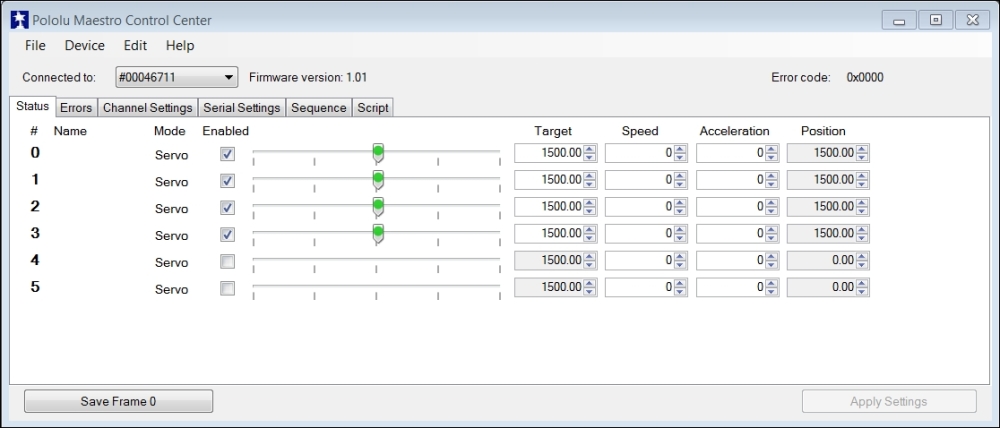Switch to the Script tab
1000x428 pixels.
click(x=372, y=108)
